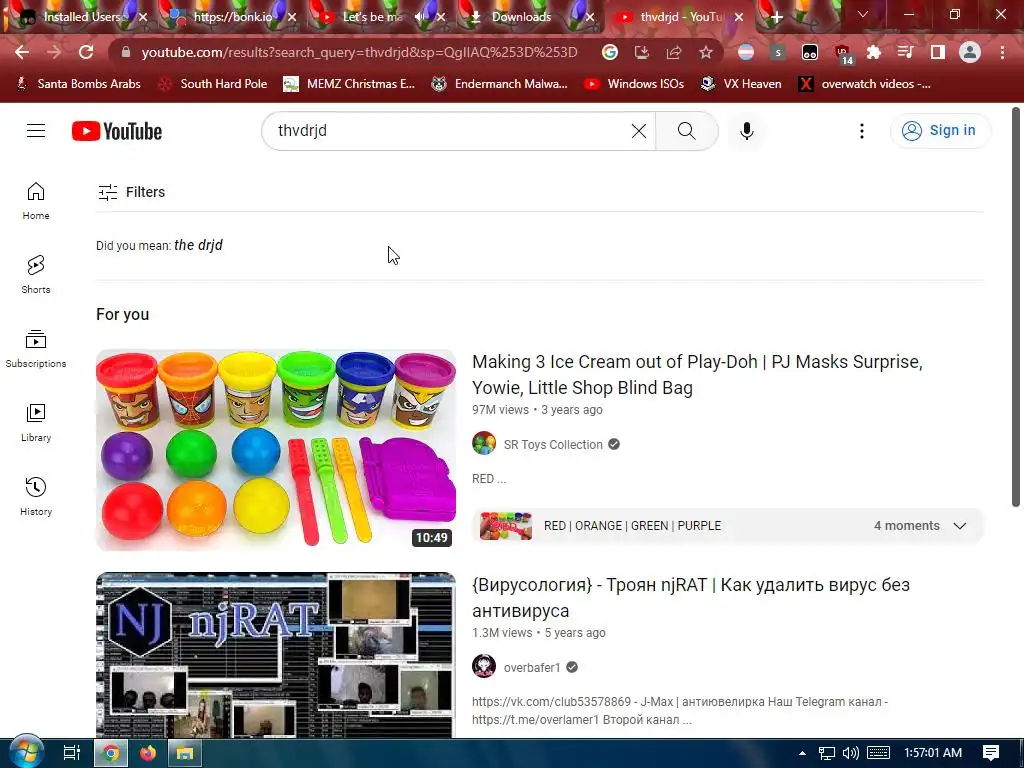Open the Extensions puzzle menu

point(874,52)
